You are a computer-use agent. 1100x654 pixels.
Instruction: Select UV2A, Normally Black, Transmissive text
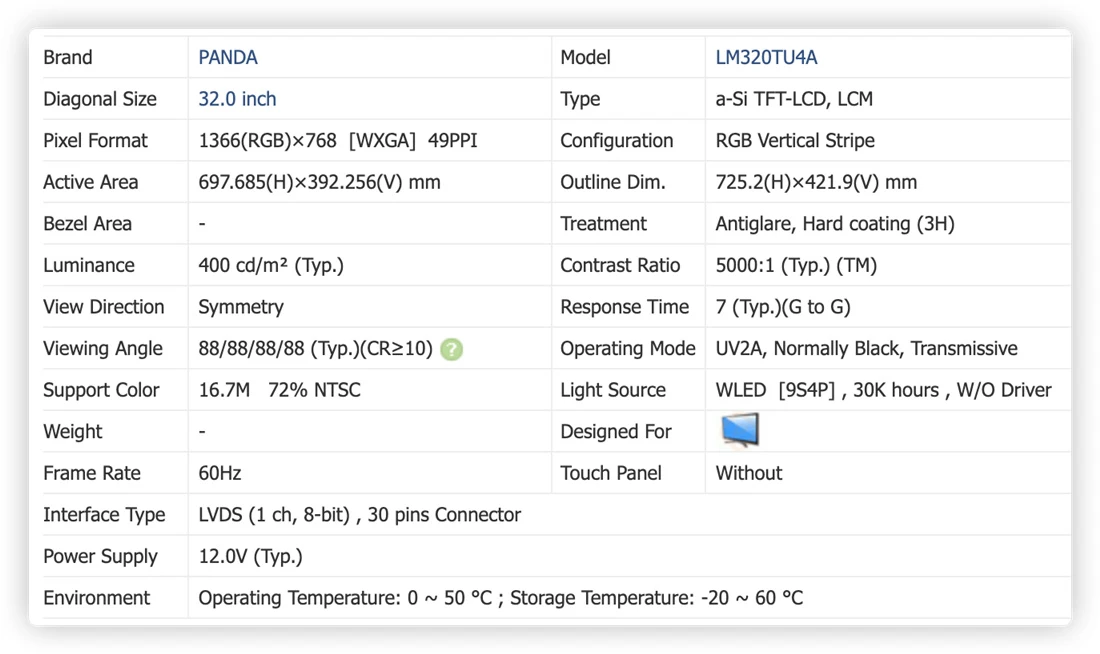point(866,349)
